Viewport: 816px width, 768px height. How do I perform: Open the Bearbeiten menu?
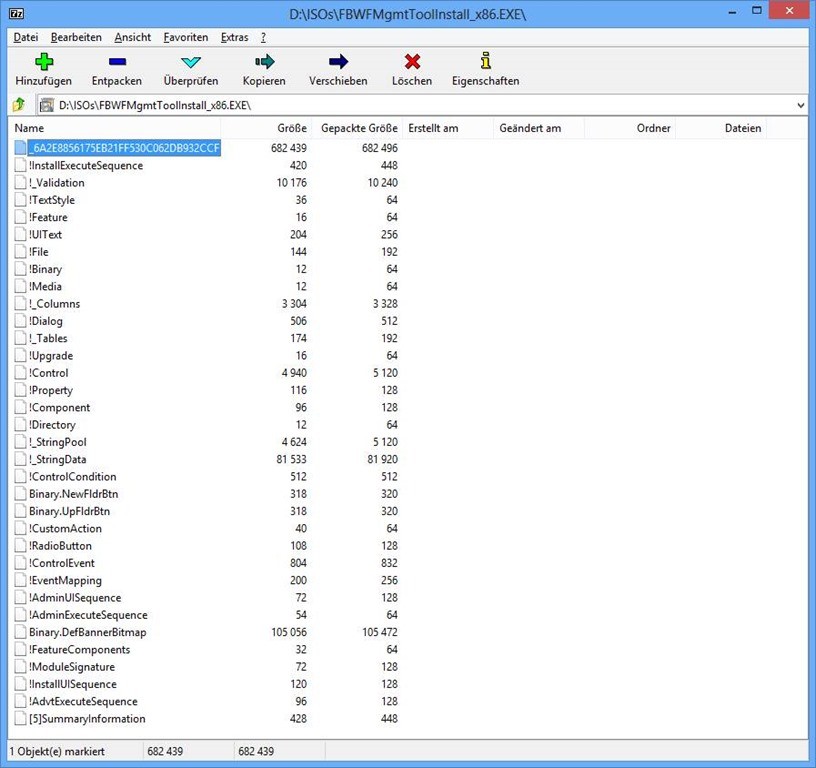(x=76, y=37)
